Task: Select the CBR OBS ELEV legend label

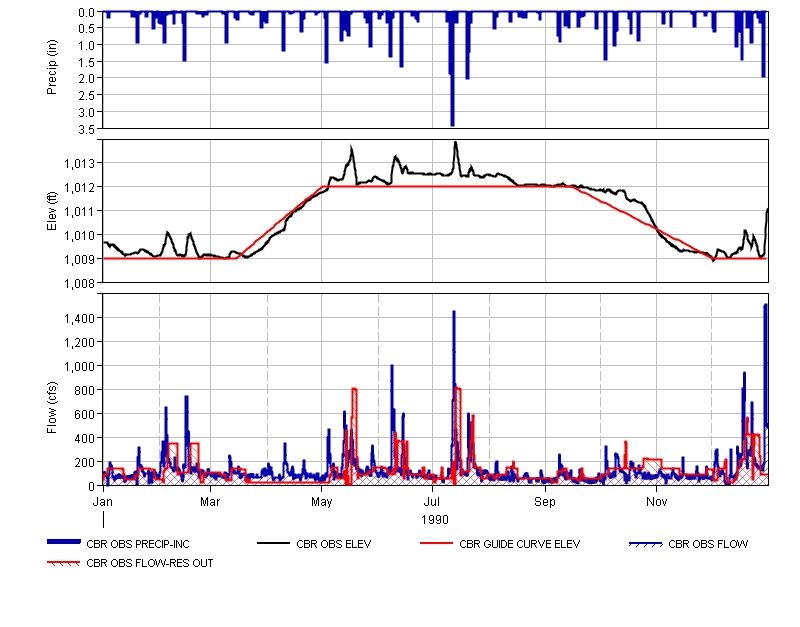Action: [334, 544]
